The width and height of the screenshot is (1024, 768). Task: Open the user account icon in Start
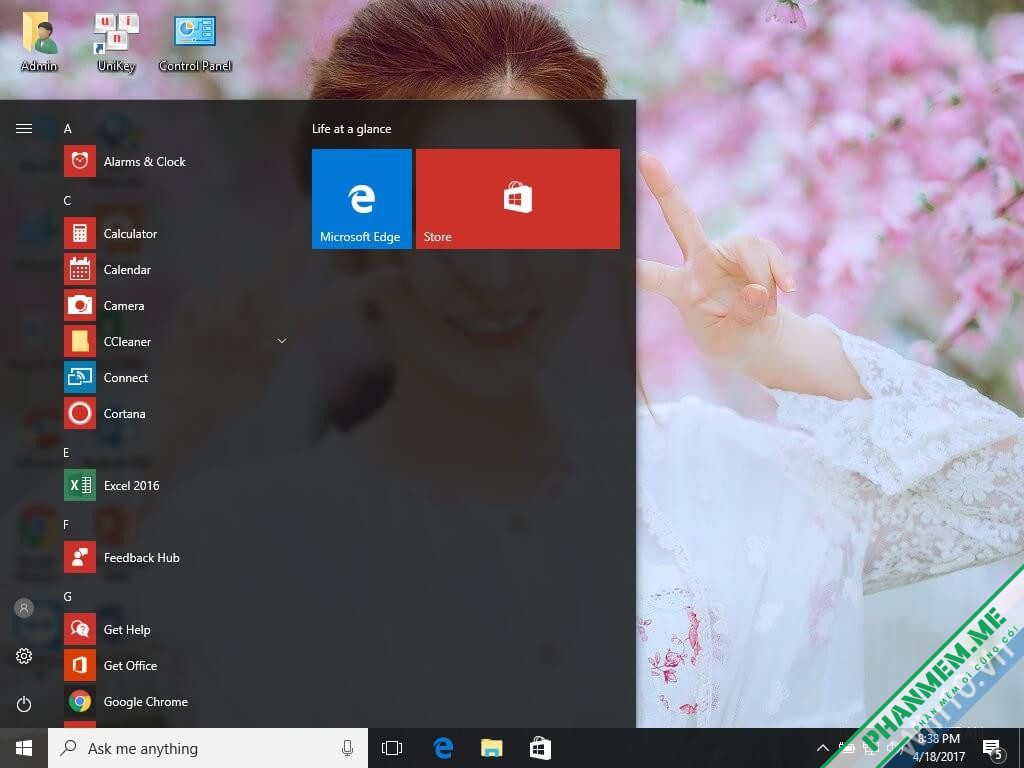(x=24, y=608)
